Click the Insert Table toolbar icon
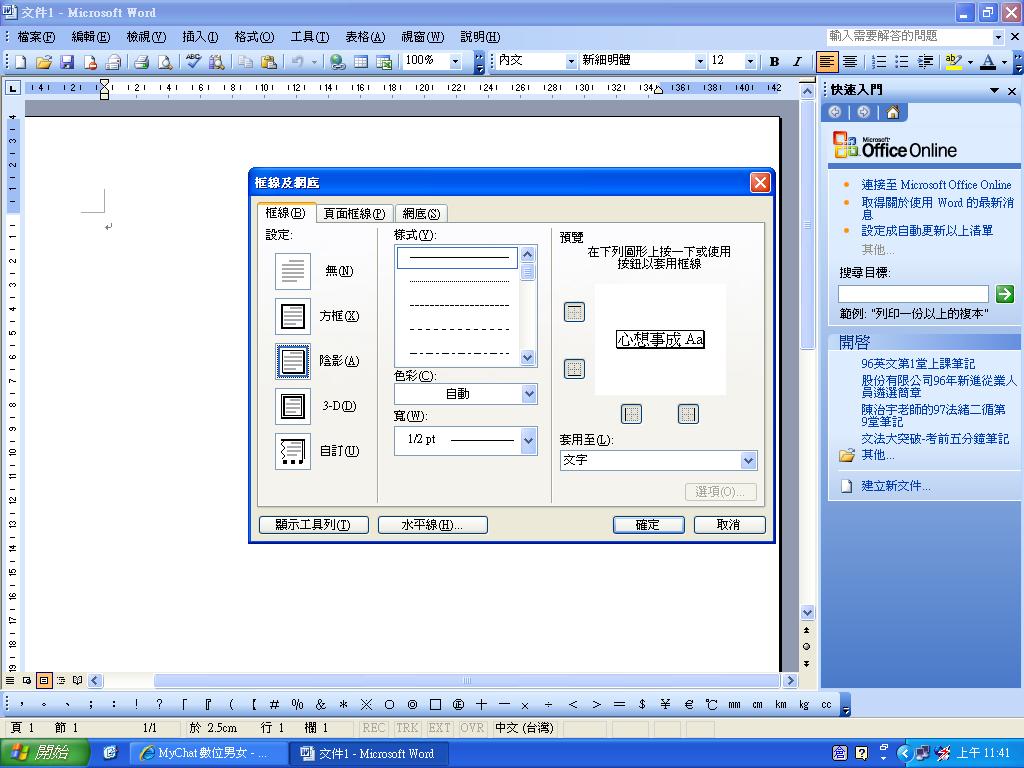Image resolution: width=1024 pixels, height=768 pixels. 360,61
